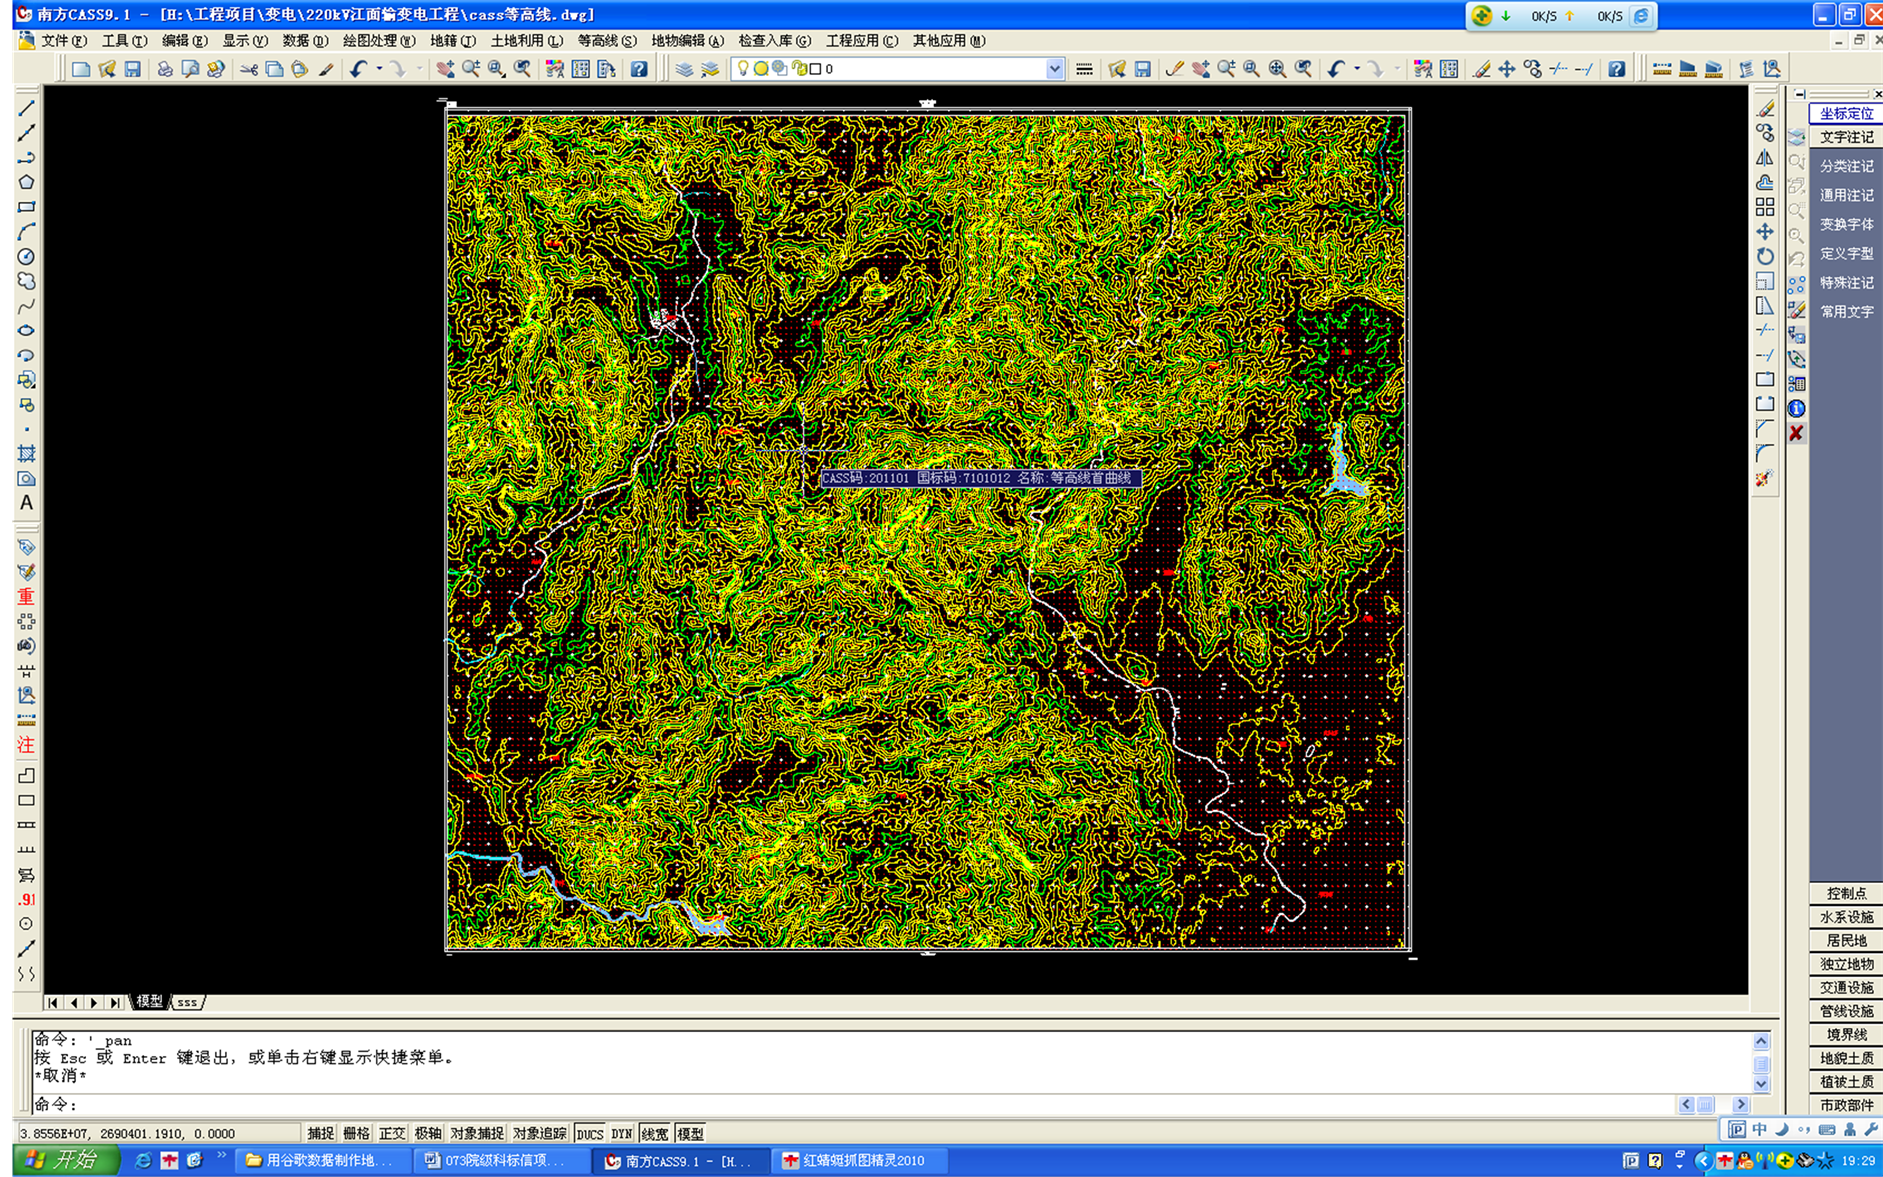
Task: Click the red 注 annotation icon
Action: point(26,745)
